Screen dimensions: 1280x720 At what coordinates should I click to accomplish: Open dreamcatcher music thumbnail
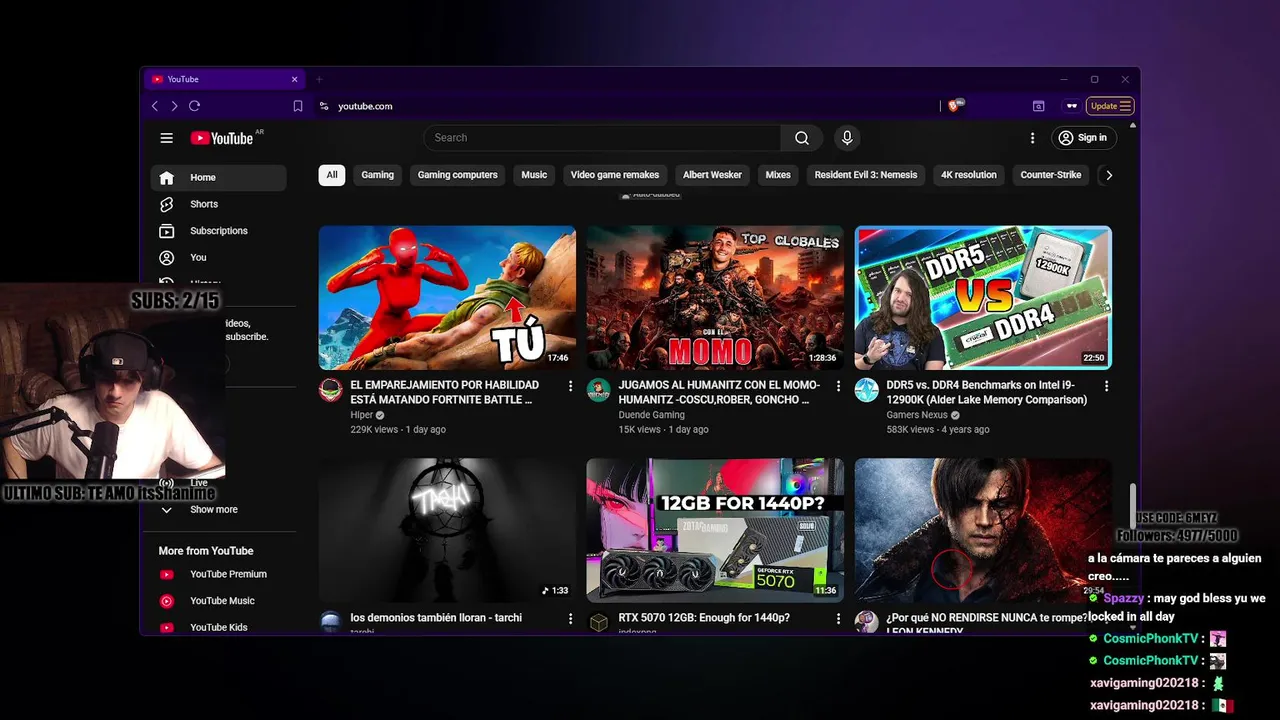(447, 530)
